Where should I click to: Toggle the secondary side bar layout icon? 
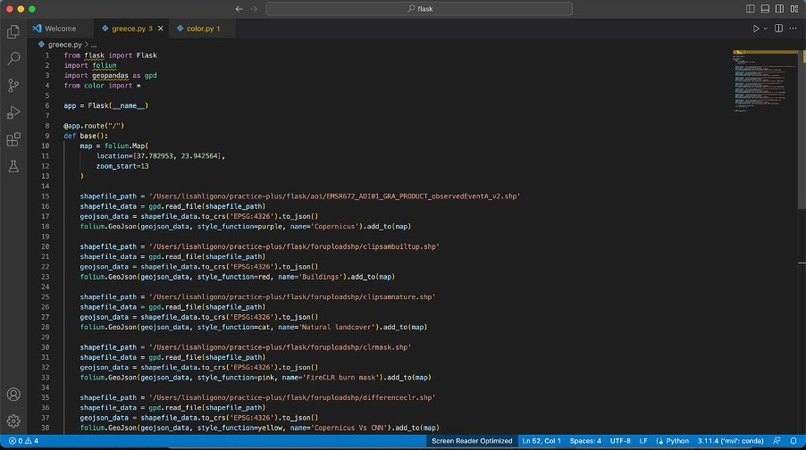coord(780,9)
